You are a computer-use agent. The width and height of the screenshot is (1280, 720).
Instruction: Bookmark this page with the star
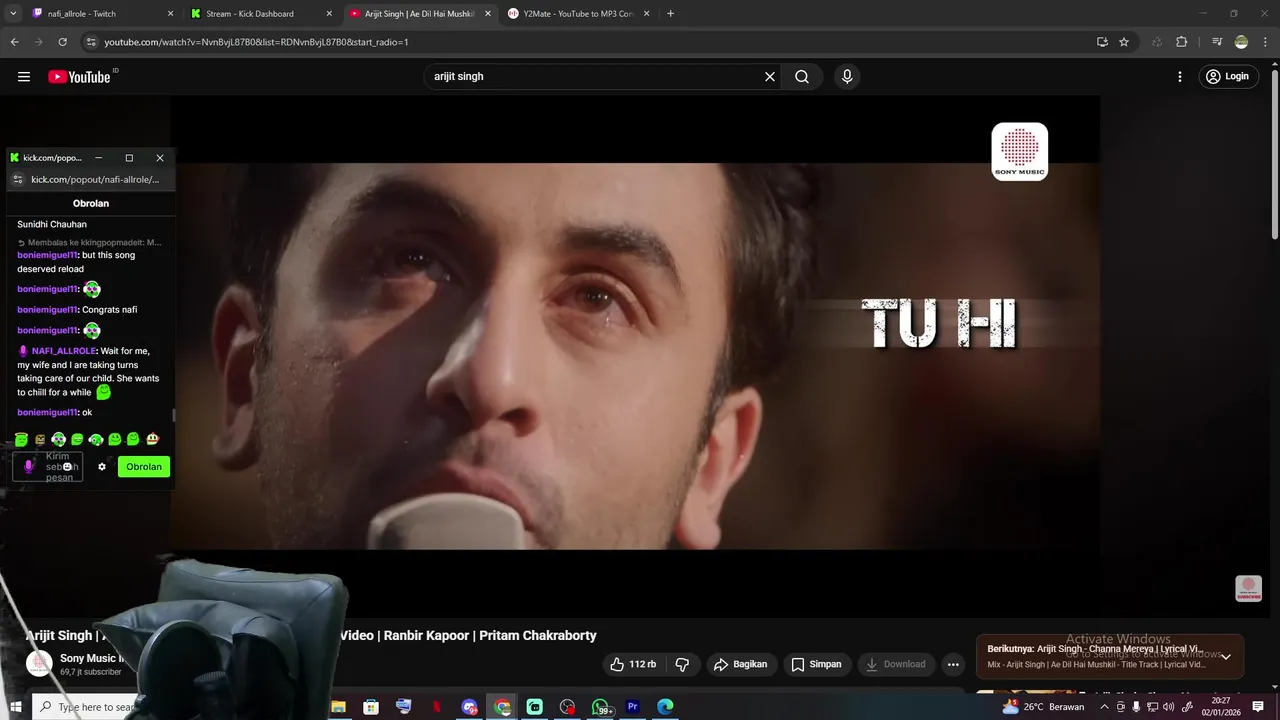(x=1124, y=42)
